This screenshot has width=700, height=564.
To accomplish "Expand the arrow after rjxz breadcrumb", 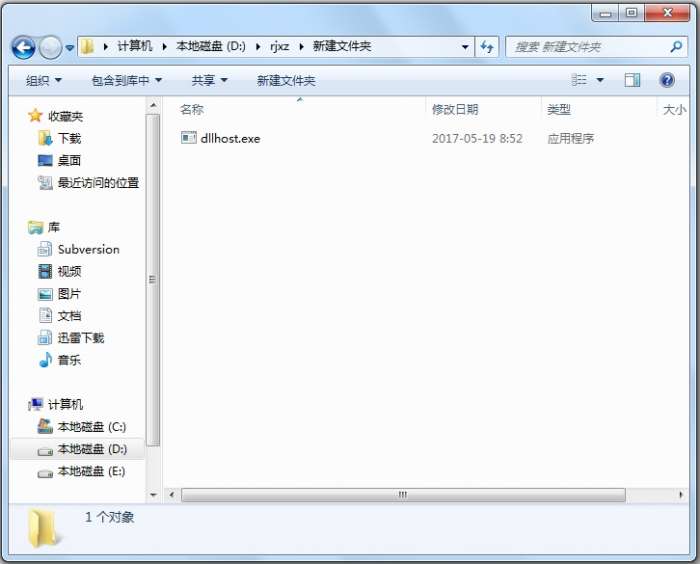I will [301, 46].
